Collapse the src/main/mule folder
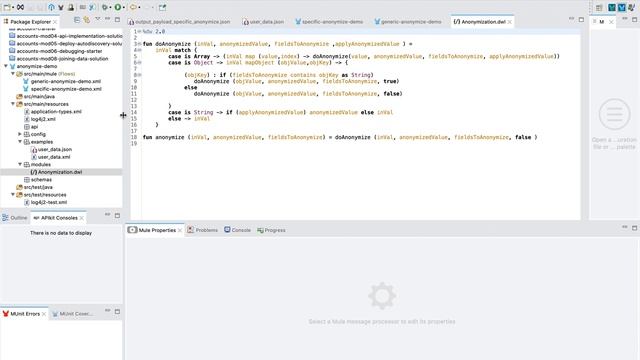 (13, 74)
